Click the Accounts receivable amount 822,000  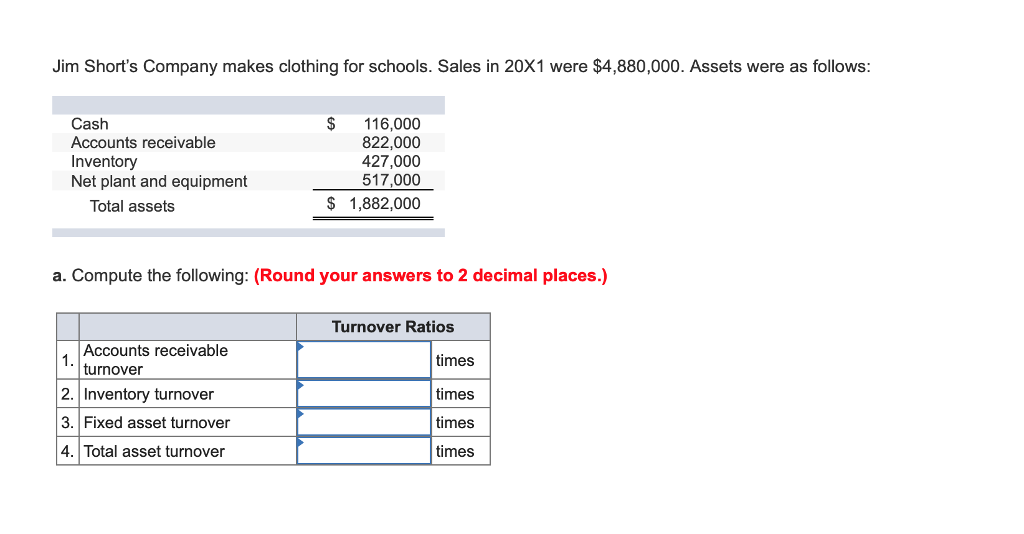tap(391, 142)
